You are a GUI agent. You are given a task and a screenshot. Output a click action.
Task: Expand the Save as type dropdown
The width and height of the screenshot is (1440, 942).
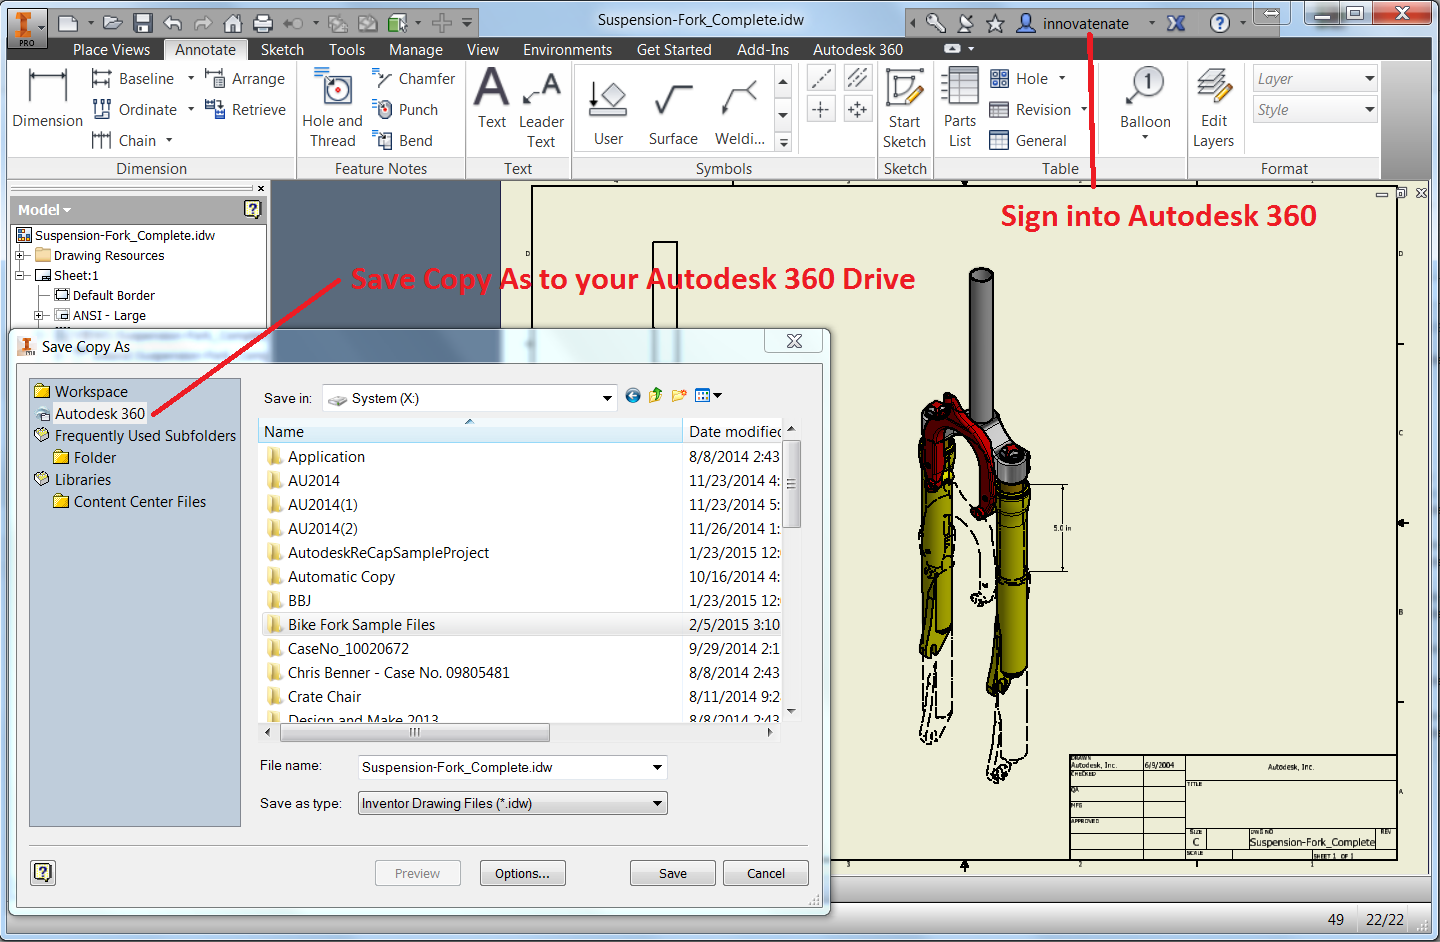point(657,803)
